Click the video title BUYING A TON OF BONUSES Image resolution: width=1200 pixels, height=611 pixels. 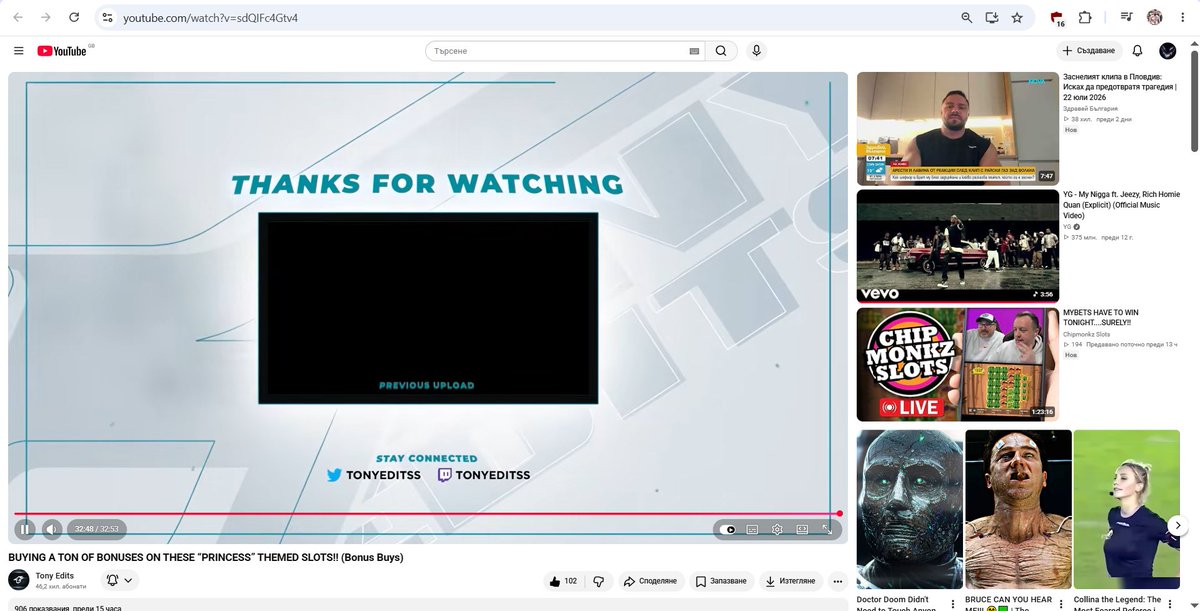tap(206, 557)
